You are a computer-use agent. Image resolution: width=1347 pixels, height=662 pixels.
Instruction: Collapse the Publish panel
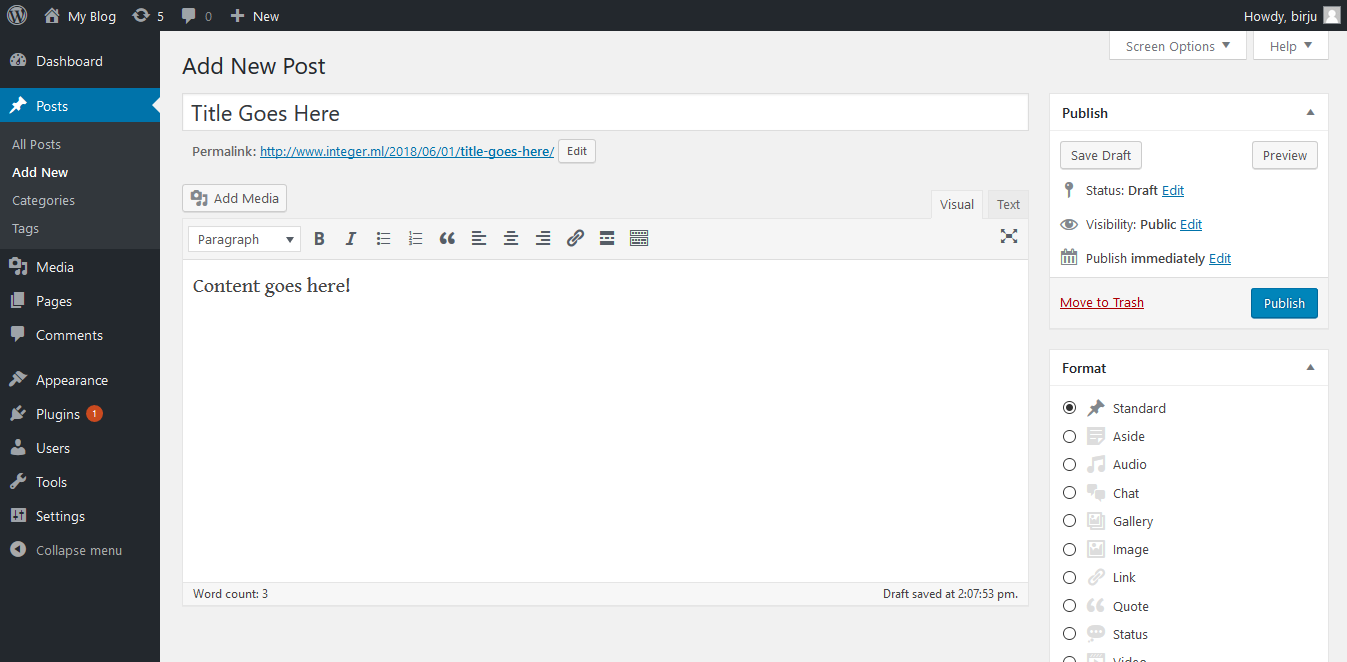[1310, 112]
